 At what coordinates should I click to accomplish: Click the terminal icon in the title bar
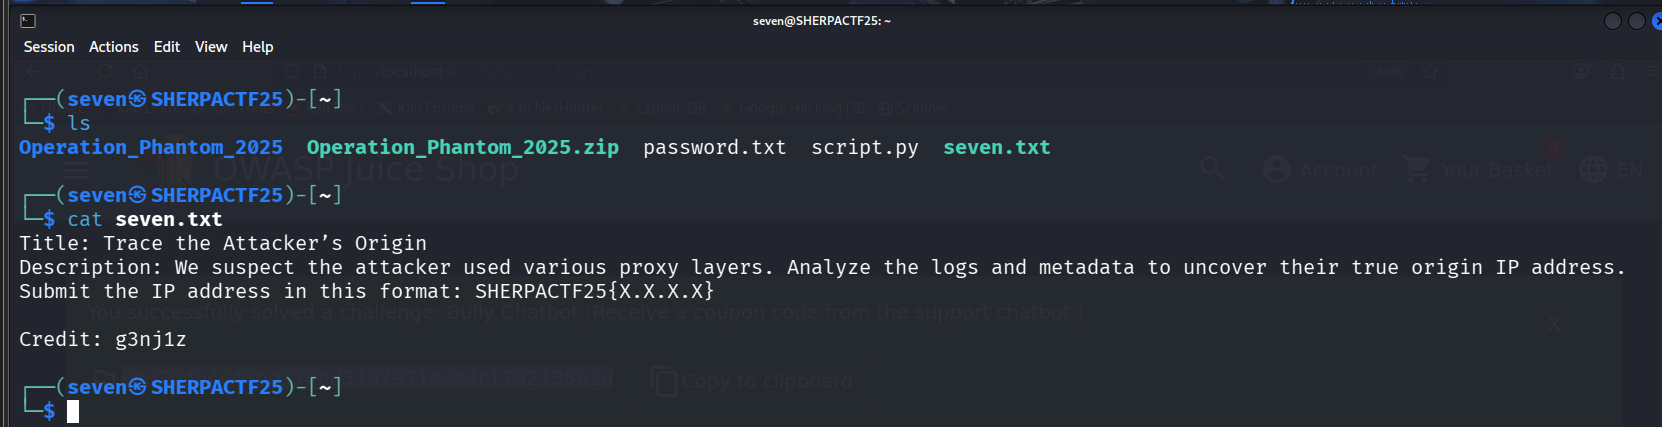point(28,21)
